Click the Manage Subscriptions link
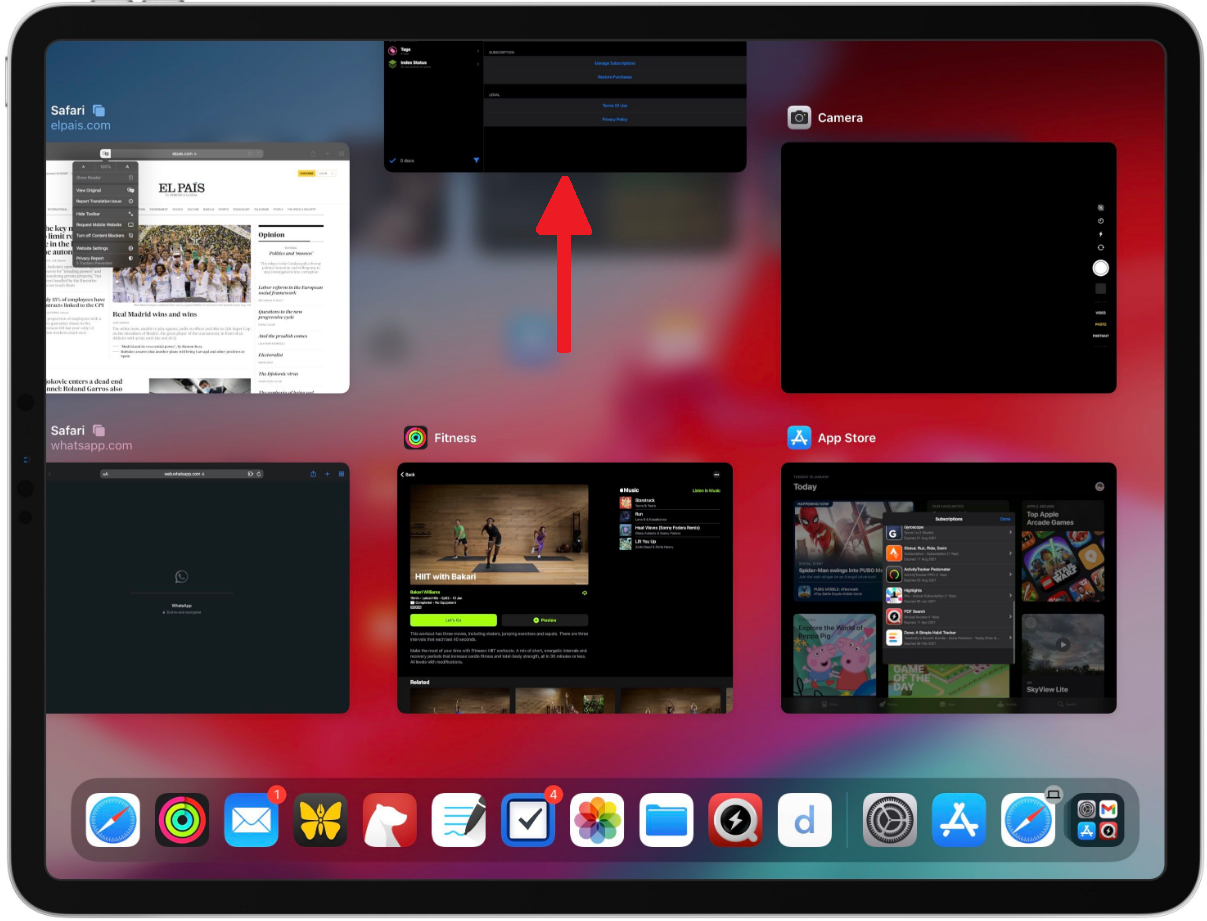The image size is (1207, 921). [x=615, y=63]
